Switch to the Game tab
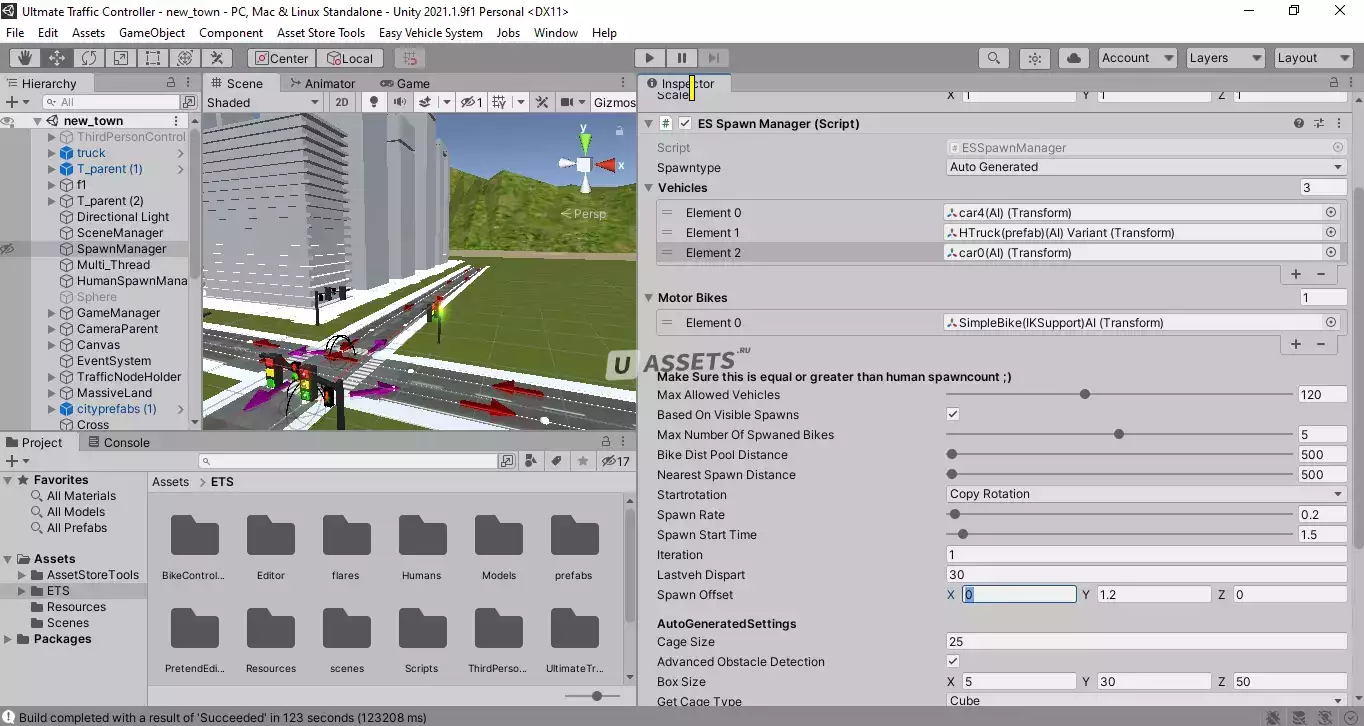The width and height of the screenshot is (1364, 726). pyautogui.click(x=406, y=83)
